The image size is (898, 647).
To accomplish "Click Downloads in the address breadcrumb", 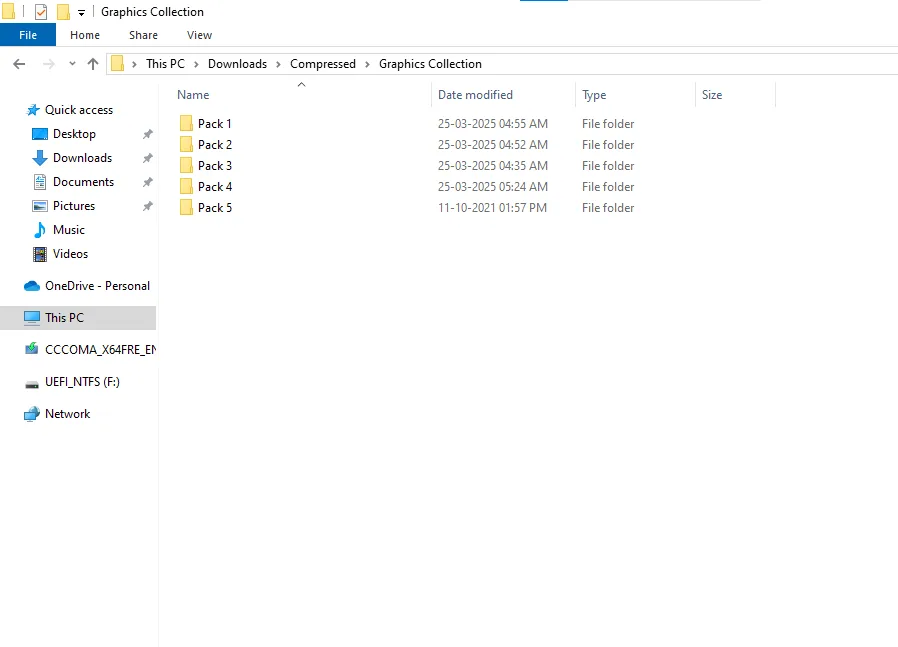I will pos(237,64).
